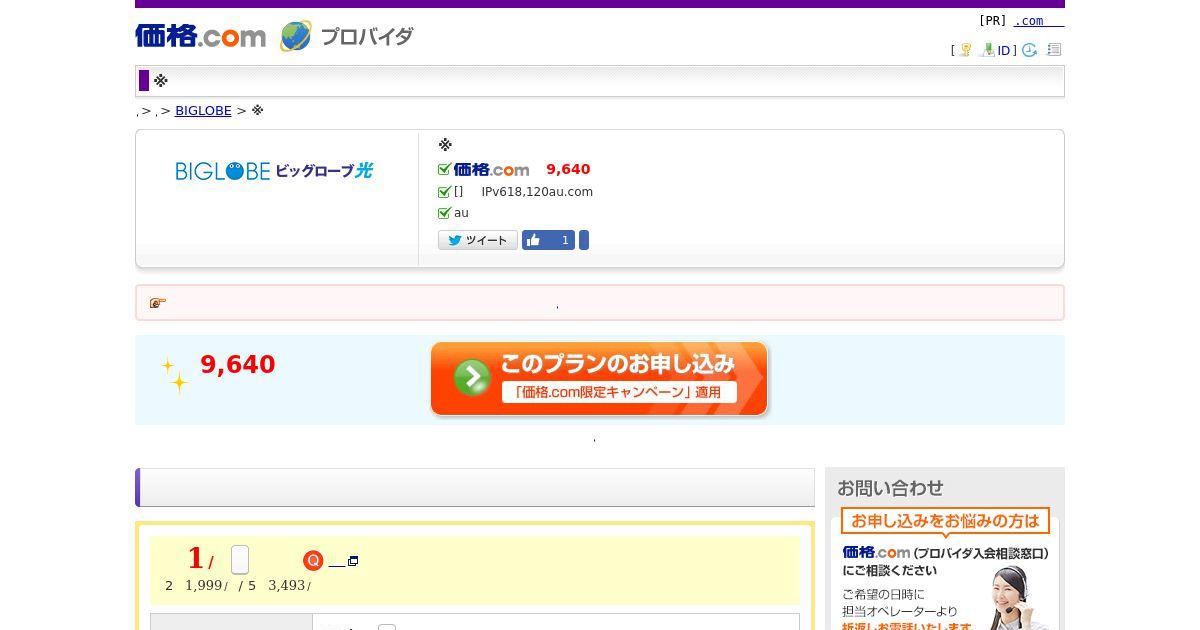The height and width of the screenshot is (630, 1200).
Task: Click the pointing hand icon in notice bar
Action: point(158,303)
